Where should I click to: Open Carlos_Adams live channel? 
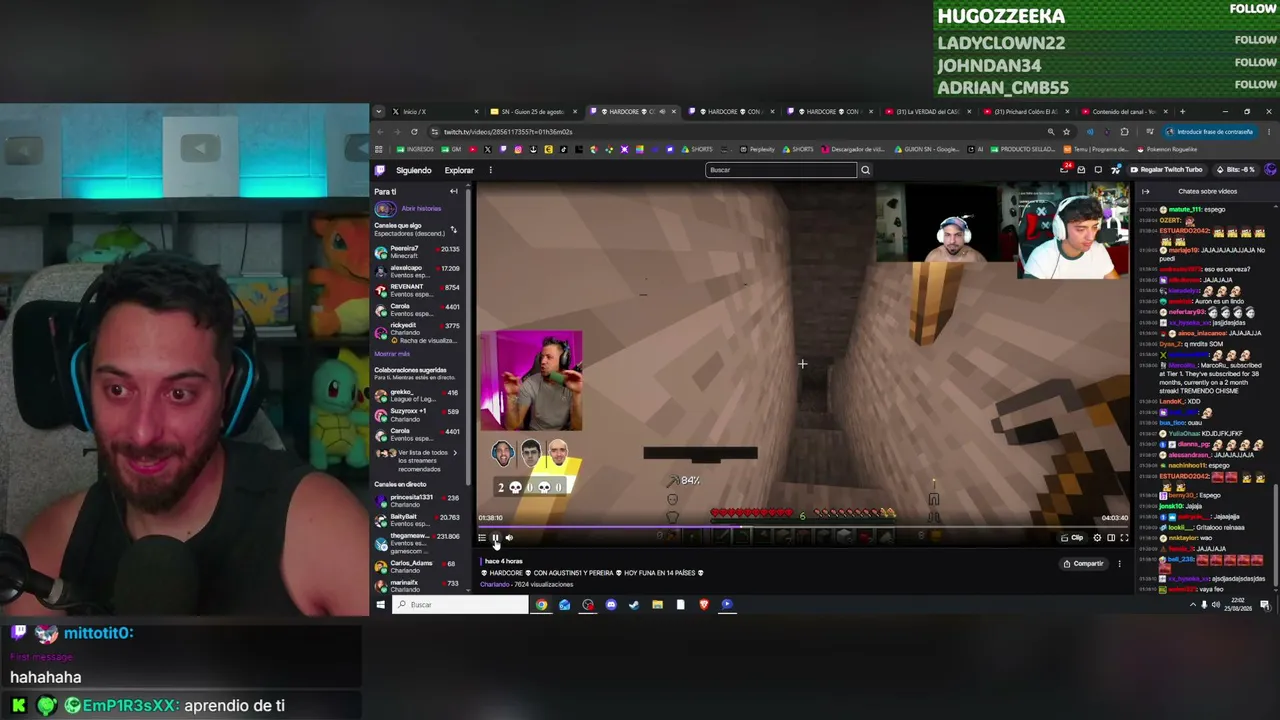[x=417, y=567]
